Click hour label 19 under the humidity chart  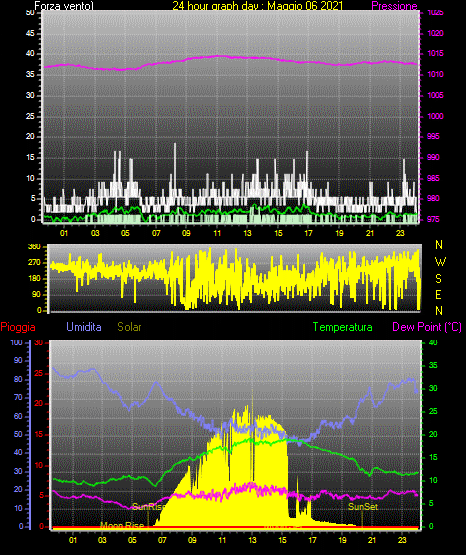click(x=342, y=540)
